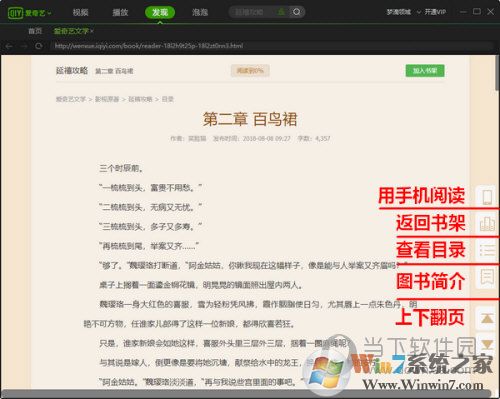Open the 泡泡 tab

pyautogui.click(x=200, y=13)
